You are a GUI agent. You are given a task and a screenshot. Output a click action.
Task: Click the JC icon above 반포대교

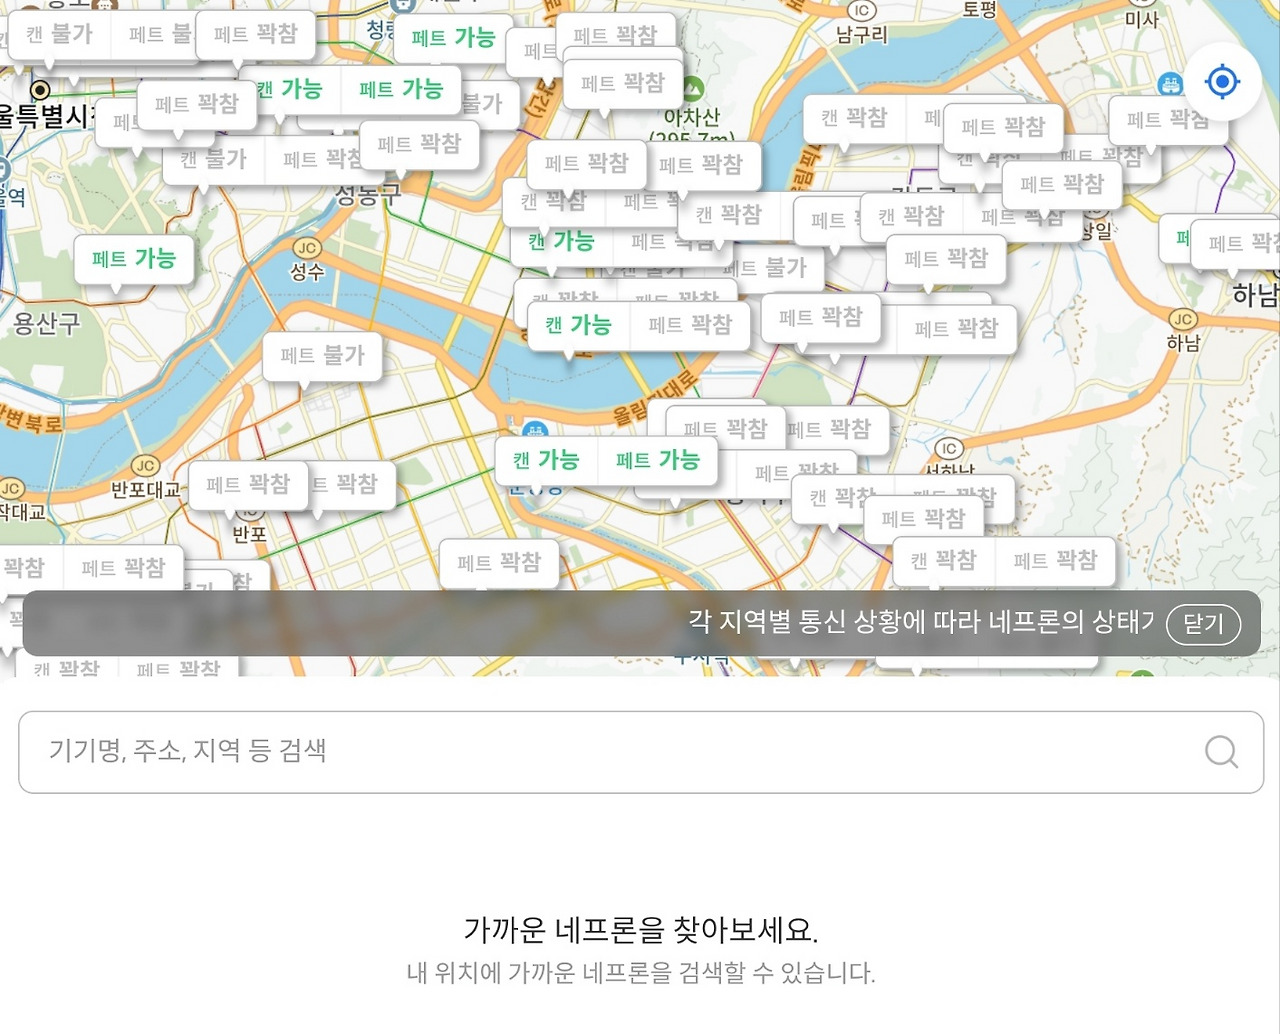[145, 465]
